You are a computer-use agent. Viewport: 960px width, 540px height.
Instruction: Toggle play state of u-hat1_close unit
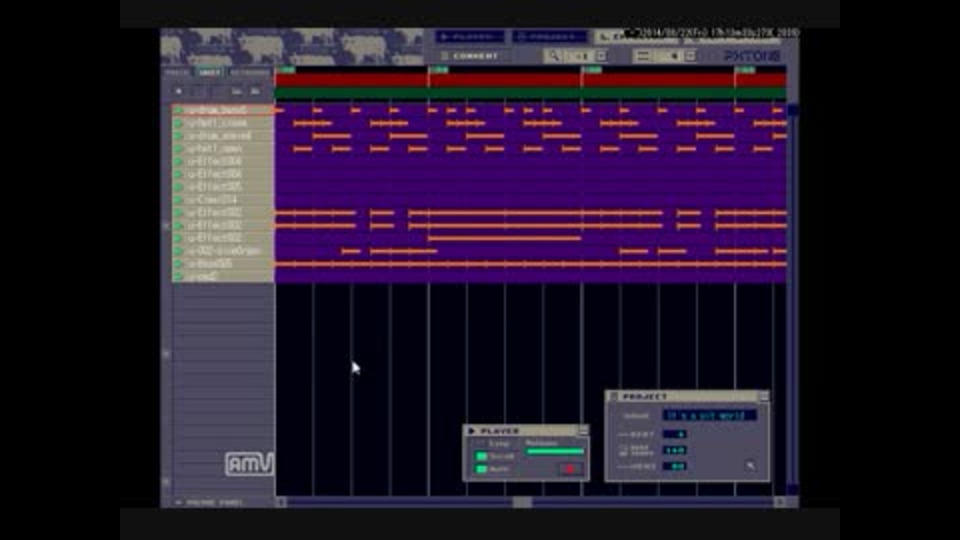click(x=178, y=123)
